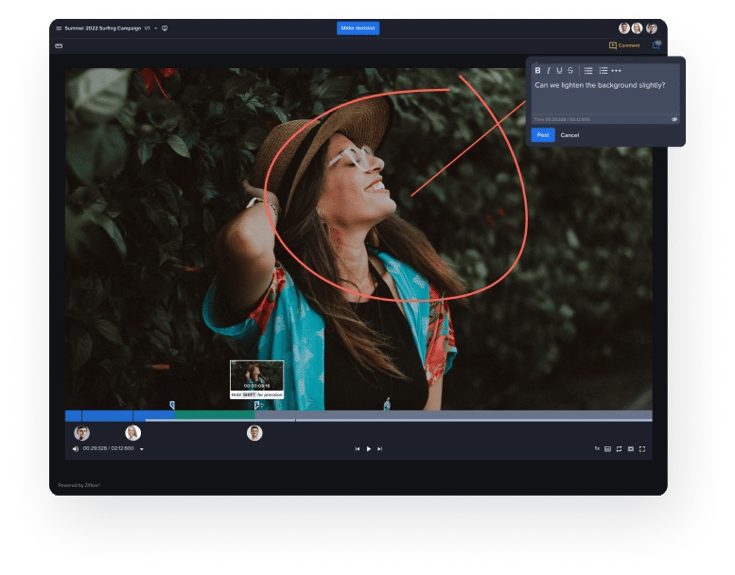Toggle loop playback icon

point(619,449)
